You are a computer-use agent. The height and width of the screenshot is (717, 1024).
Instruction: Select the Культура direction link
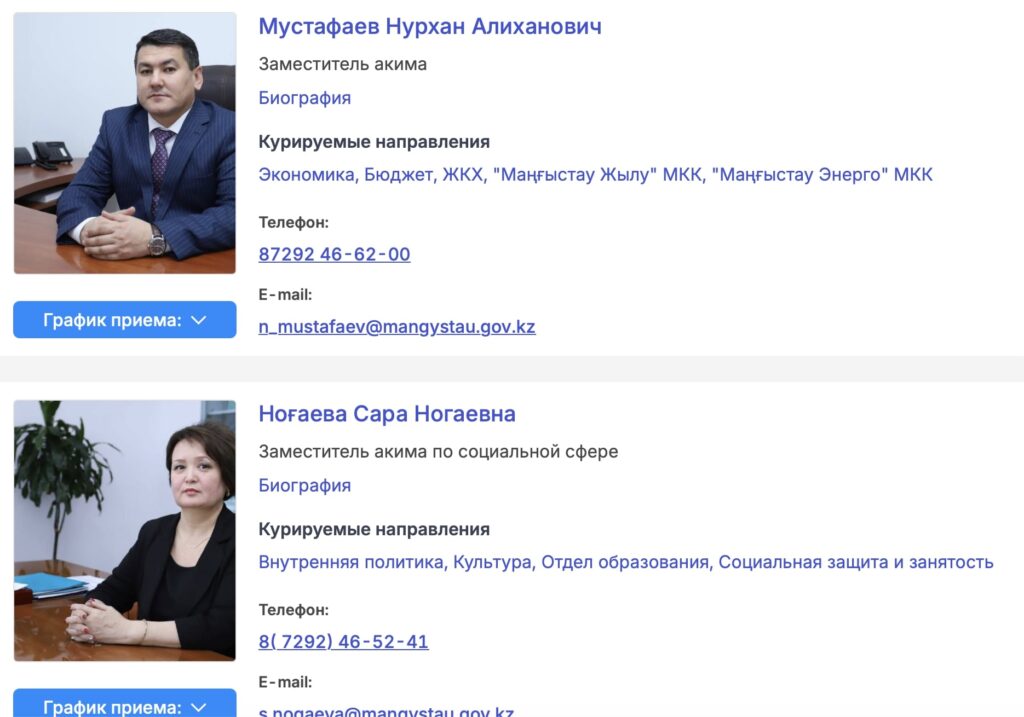pyautogui.click(x=494, y=562)
